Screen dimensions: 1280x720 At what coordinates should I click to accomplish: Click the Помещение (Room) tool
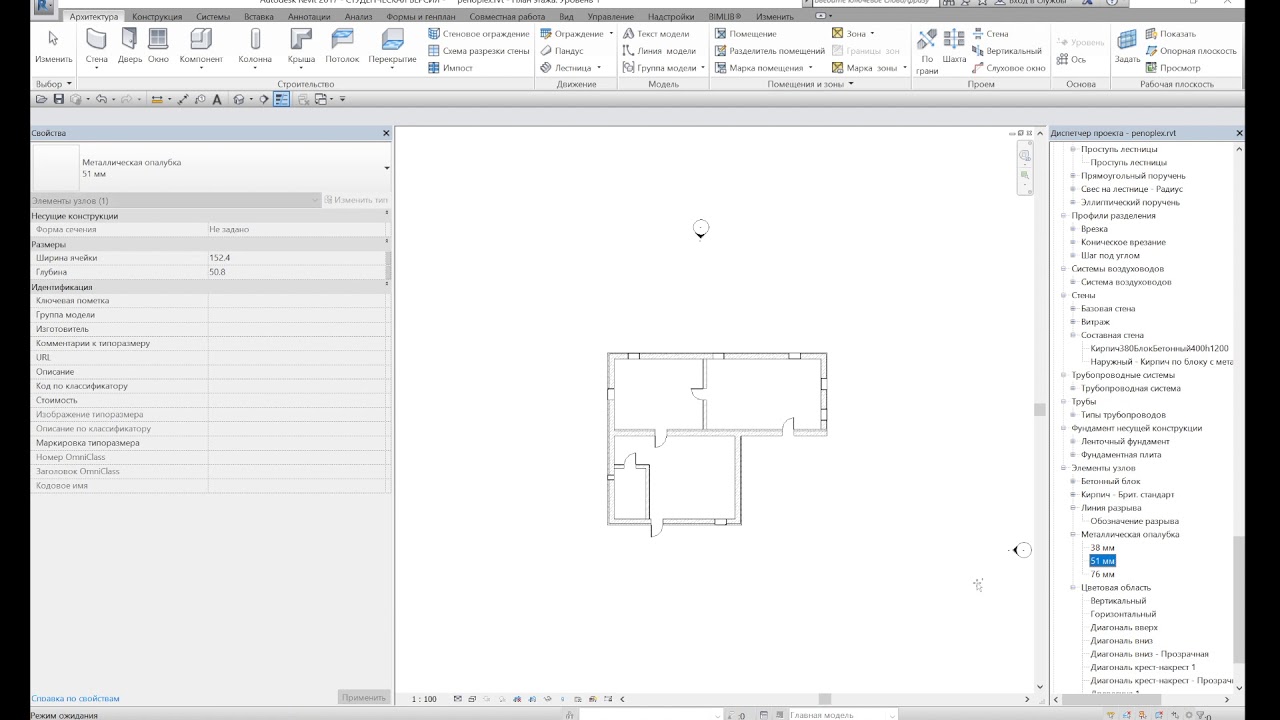[746, 34]
